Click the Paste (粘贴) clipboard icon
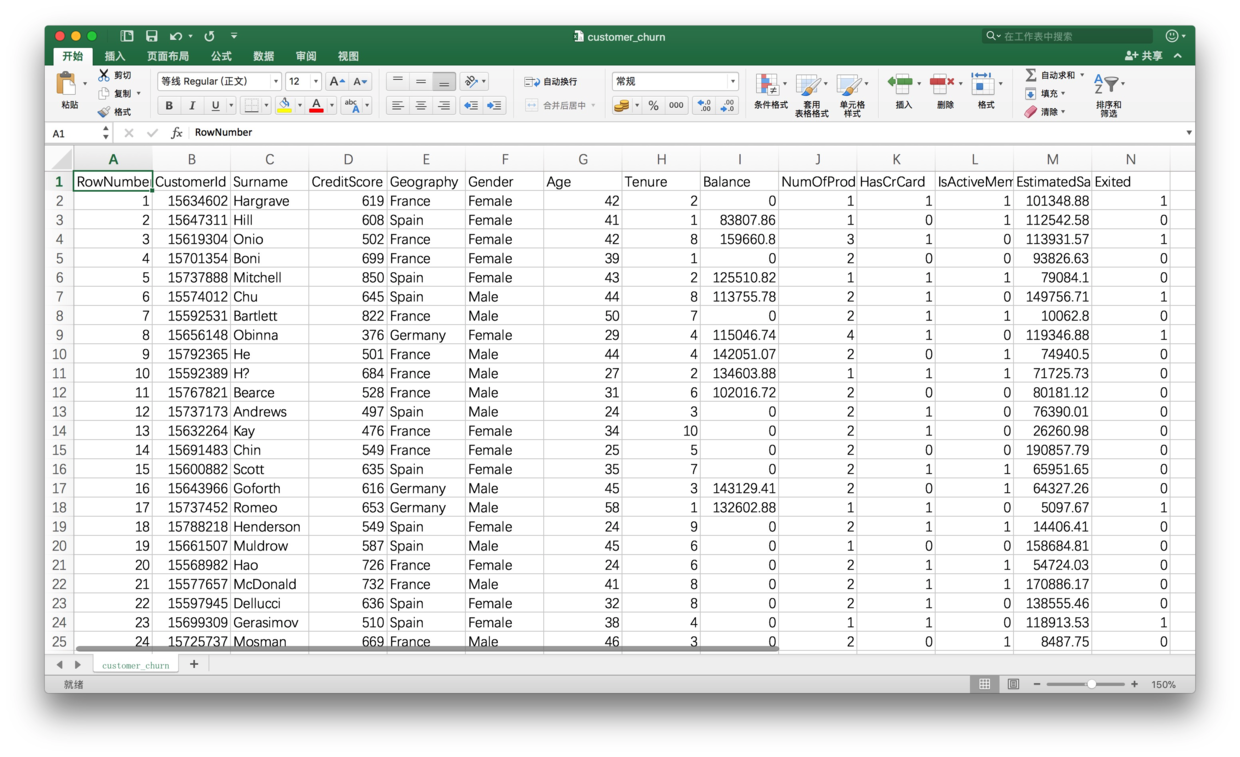The image size is (1240, 757). click(x=67, y=84)
